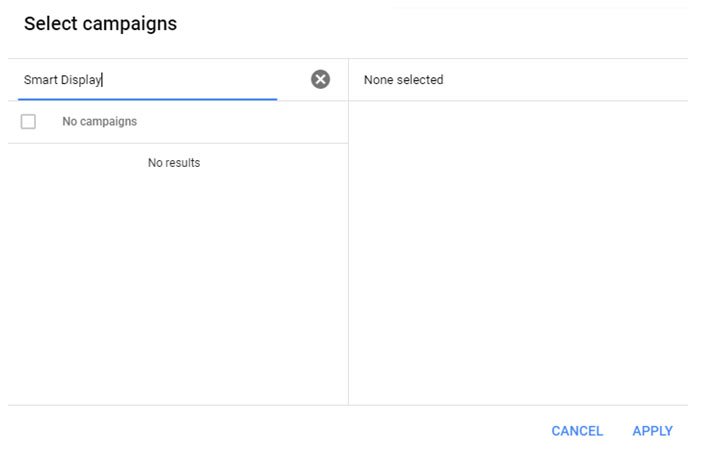The height and width of the screenshot is (459, 702).
Task: Click the divider between the two panels
Action: (348, 232)
